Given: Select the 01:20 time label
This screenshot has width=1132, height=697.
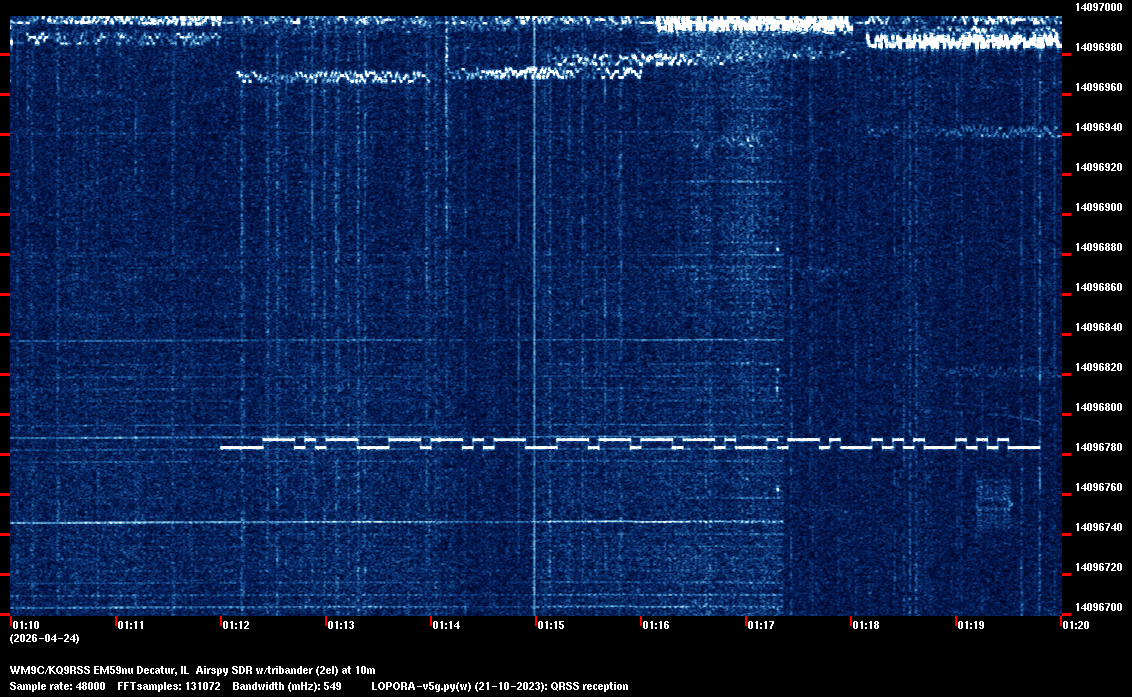Looking at the screenshot, I should pyautogui.click(x=1076, y=625).
